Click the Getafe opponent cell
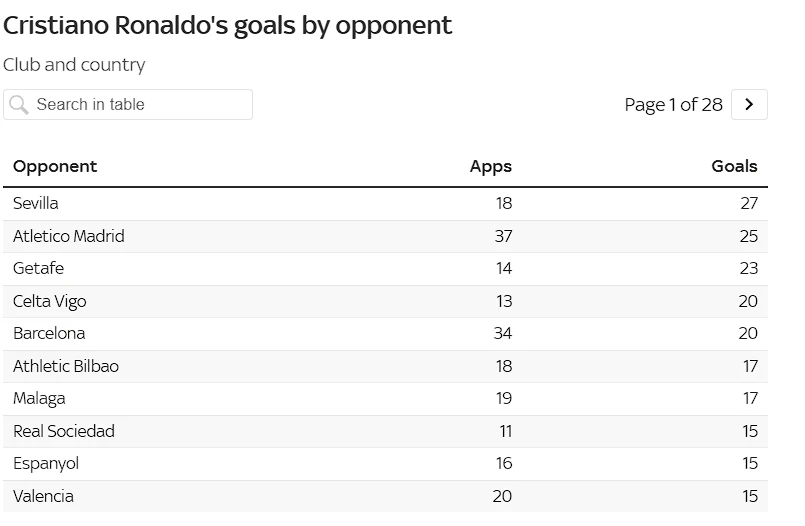This screenshot has height=526, width=805. pos(38,269)
